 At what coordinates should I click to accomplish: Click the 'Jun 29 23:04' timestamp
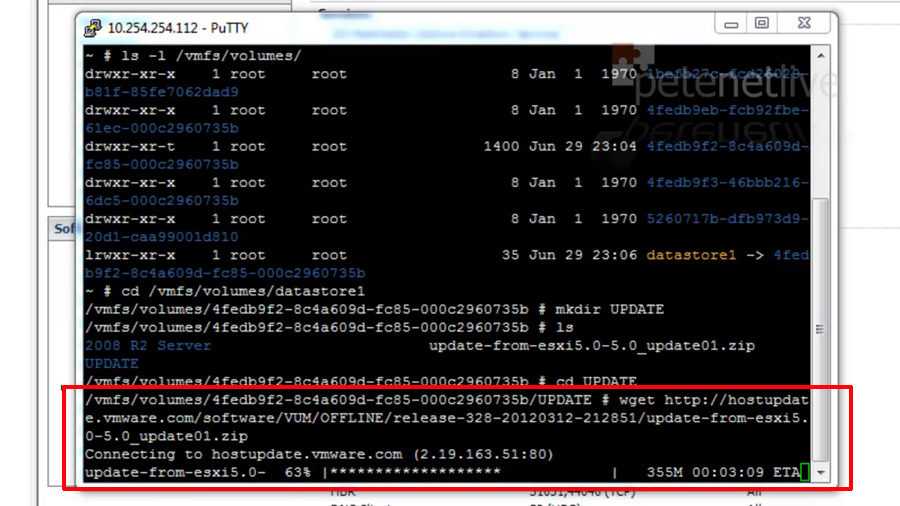tap(583, 146)
